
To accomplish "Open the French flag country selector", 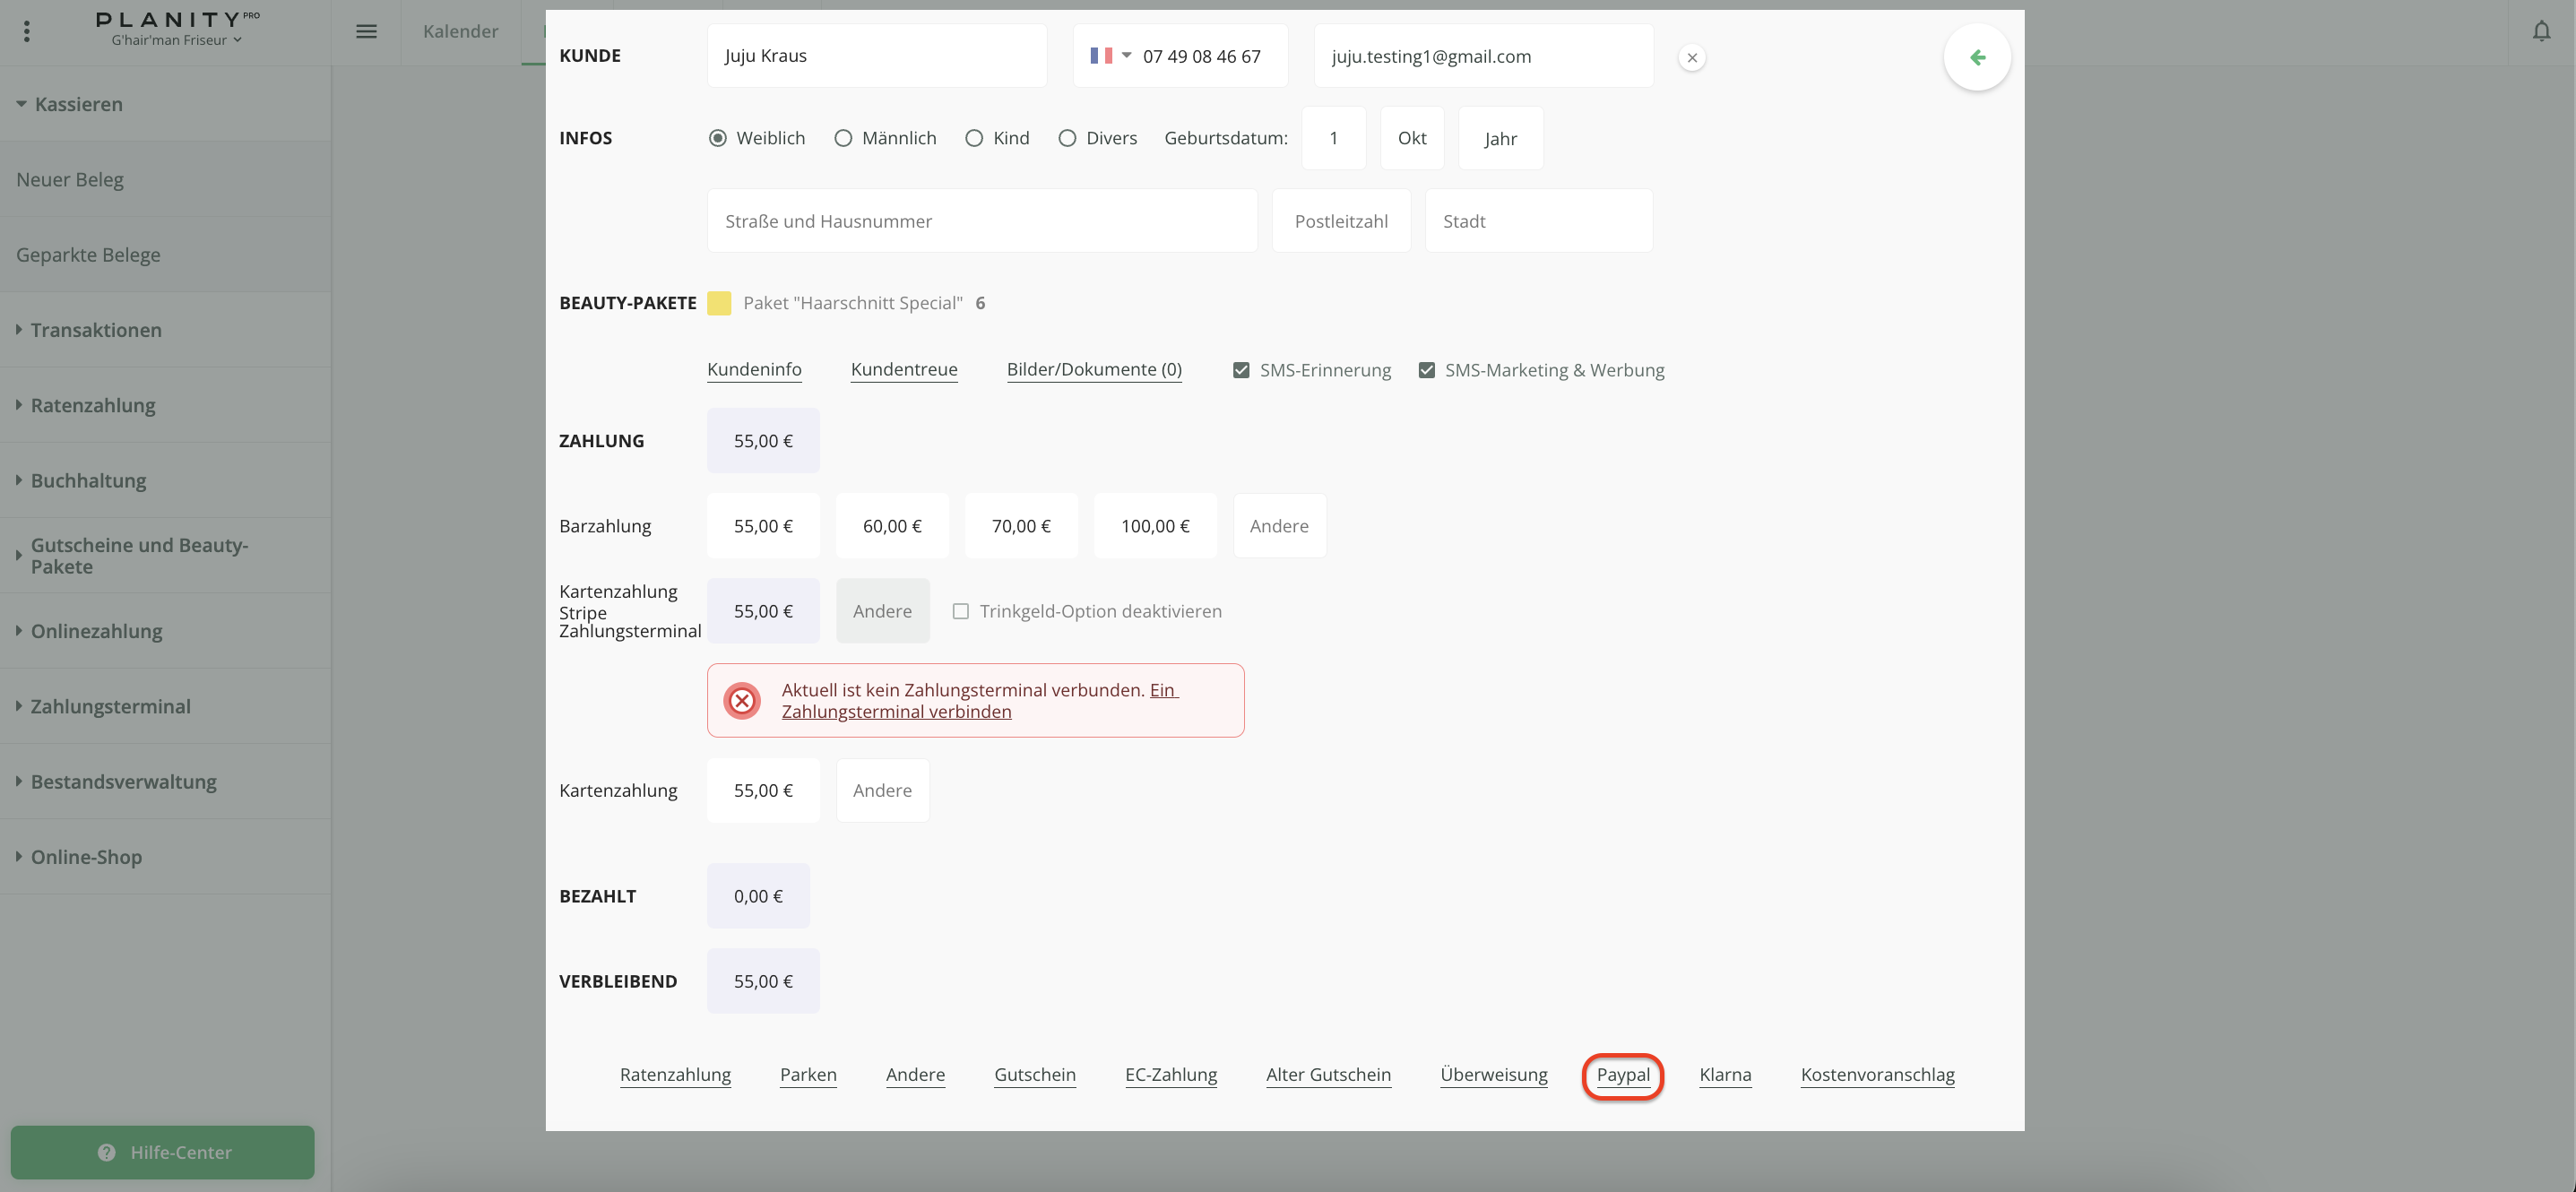I will click(1110, 56).
